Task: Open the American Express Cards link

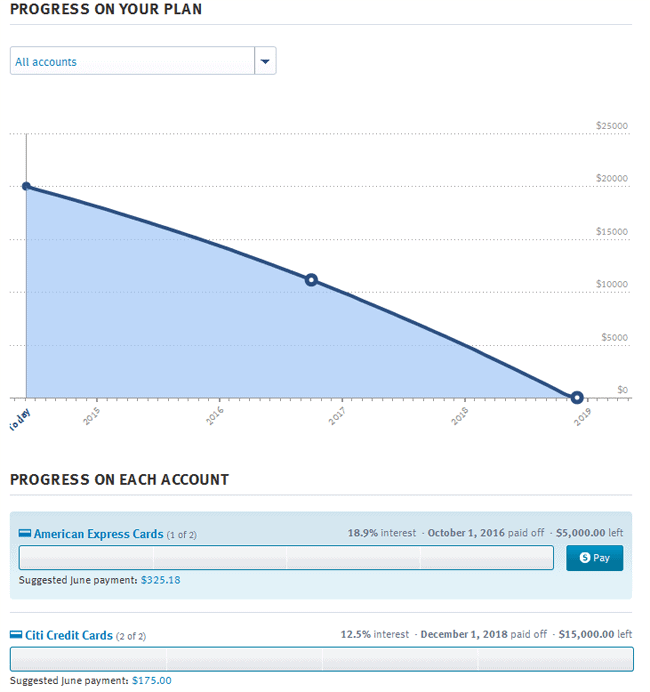Action: [98, 534]
